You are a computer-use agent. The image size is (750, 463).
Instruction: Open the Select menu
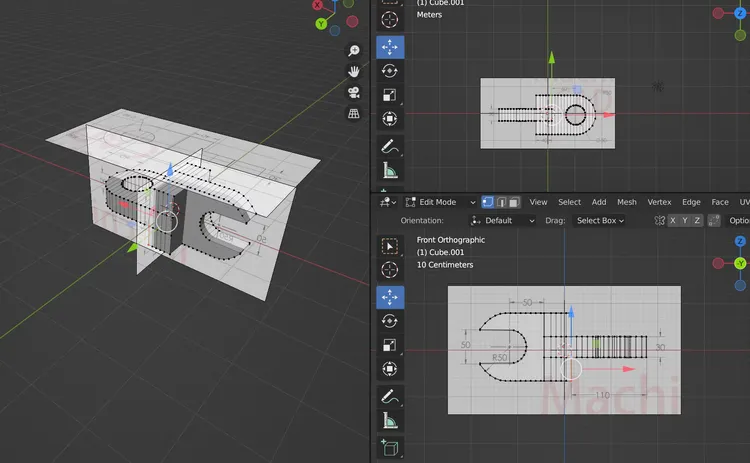point(569,202)
